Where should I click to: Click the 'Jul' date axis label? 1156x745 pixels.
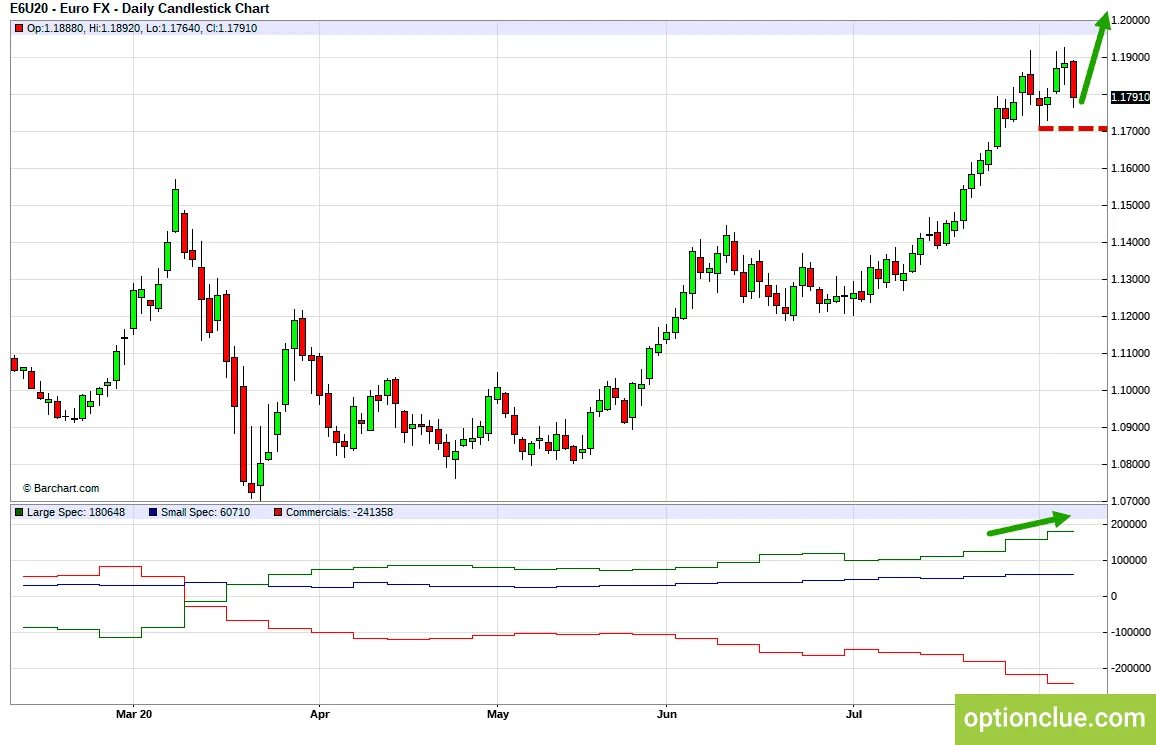[x=854, y=714]
